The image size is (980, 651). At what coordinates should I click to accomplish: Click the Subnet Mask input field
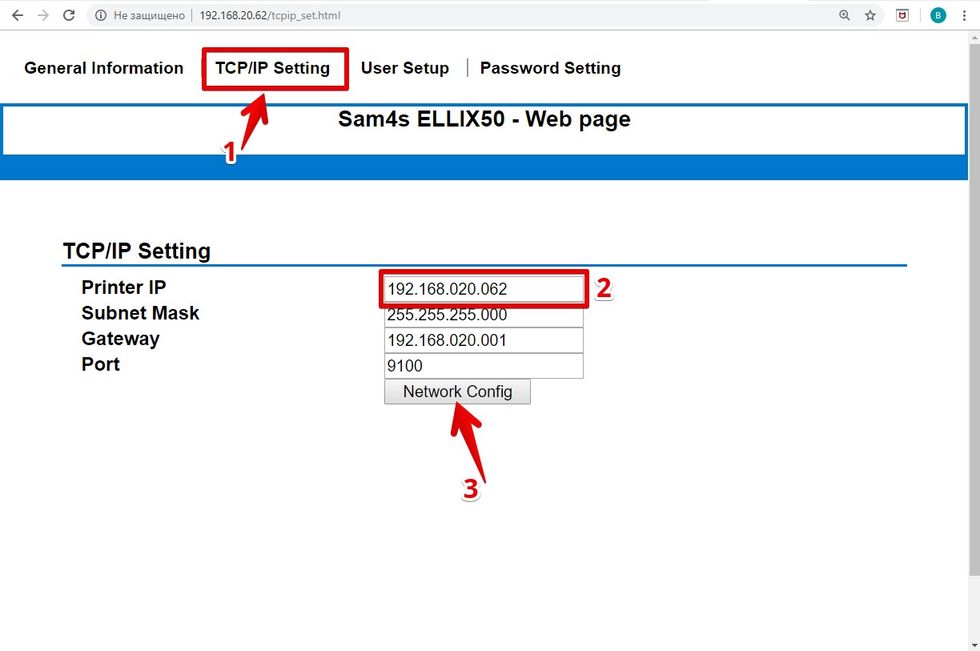(x=484, y=315)
